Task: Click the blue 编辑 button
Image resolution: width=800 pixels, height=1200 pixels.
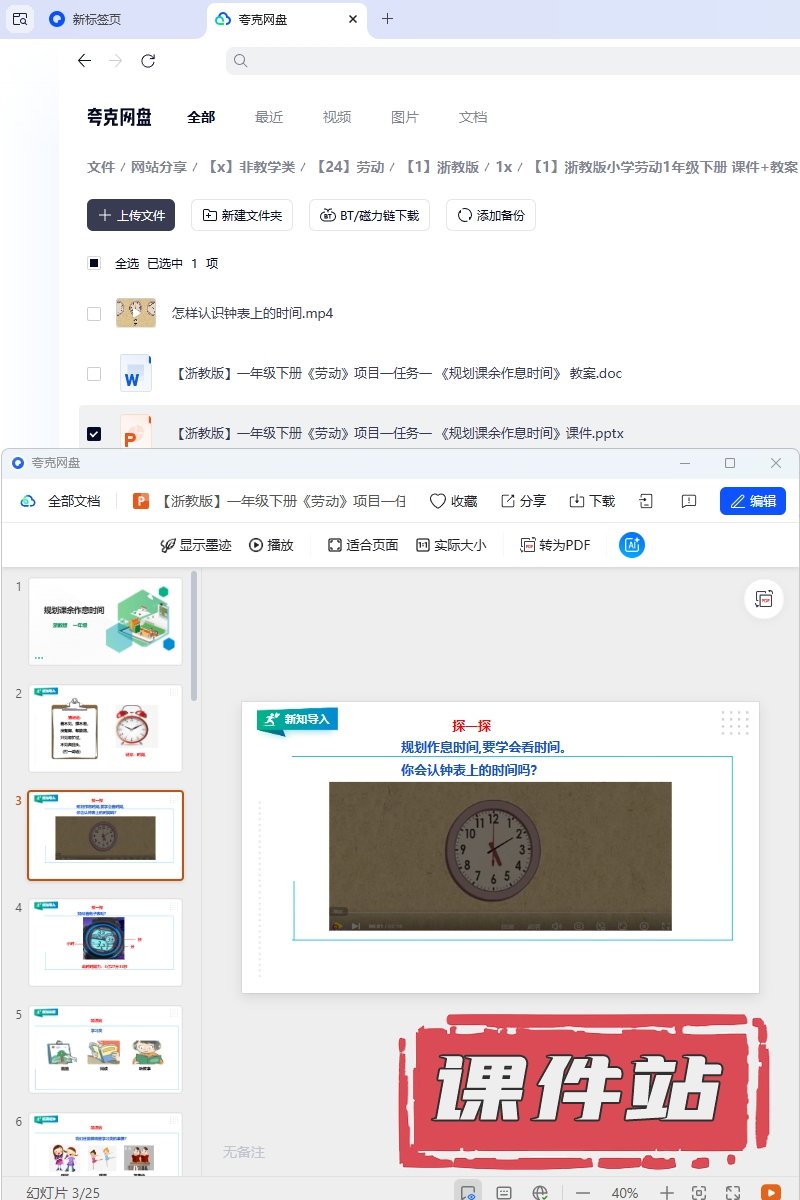Action: click(x=752, y=501)
